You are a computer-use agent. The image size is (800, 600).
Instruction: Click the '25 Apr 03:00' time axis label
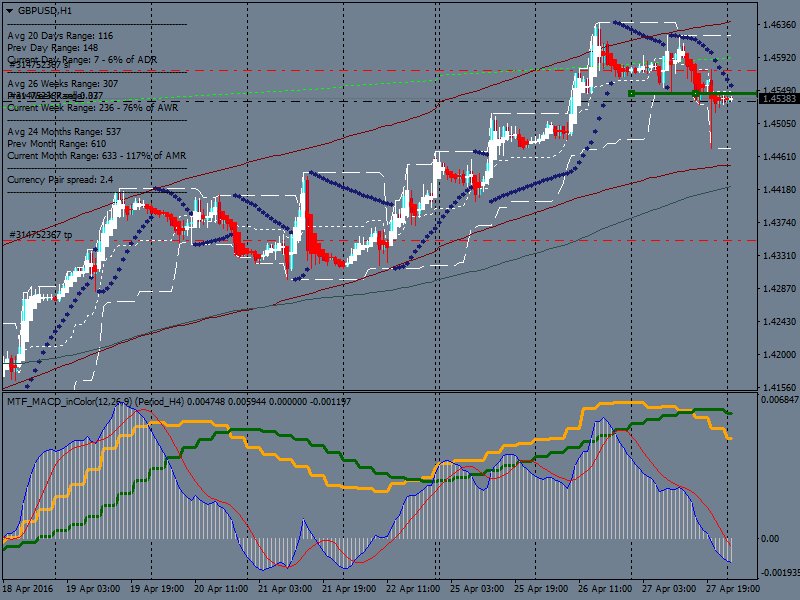477,589
